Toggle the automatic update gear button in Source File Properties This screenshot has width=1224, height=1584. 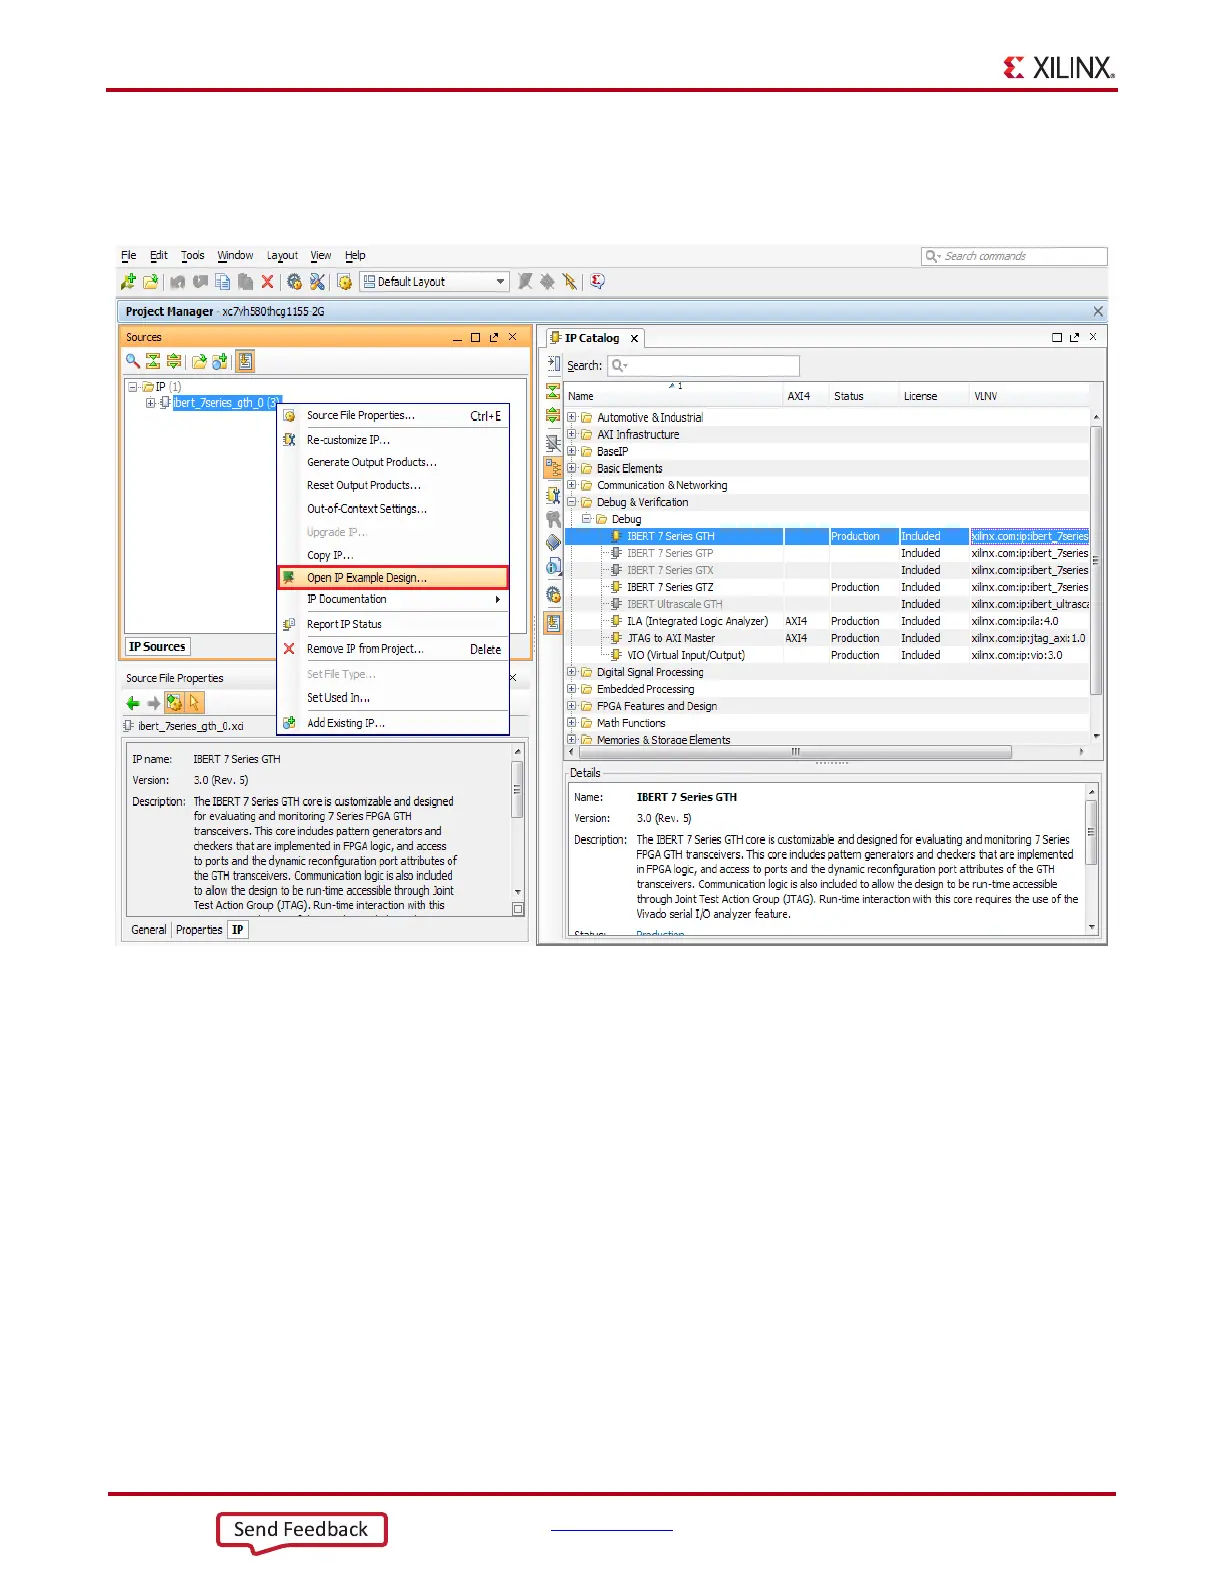pos(174,703)
